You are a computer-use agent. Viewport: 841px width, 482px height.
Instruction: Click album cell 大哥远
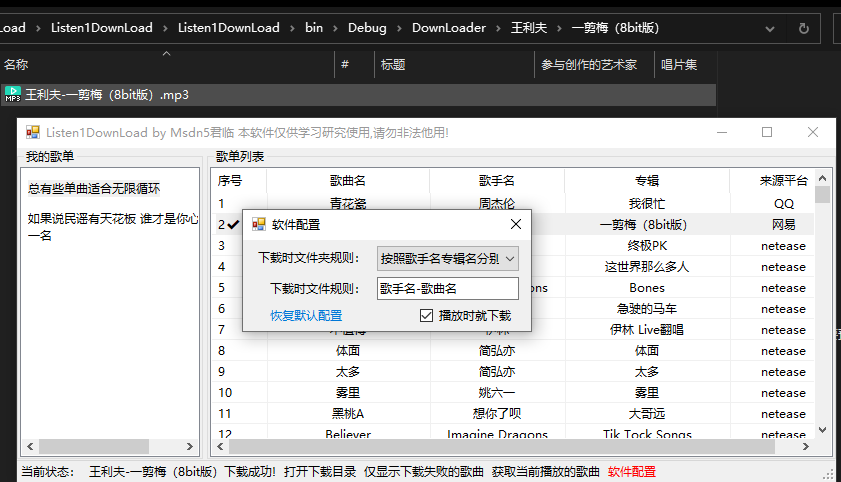click(647, 413)
